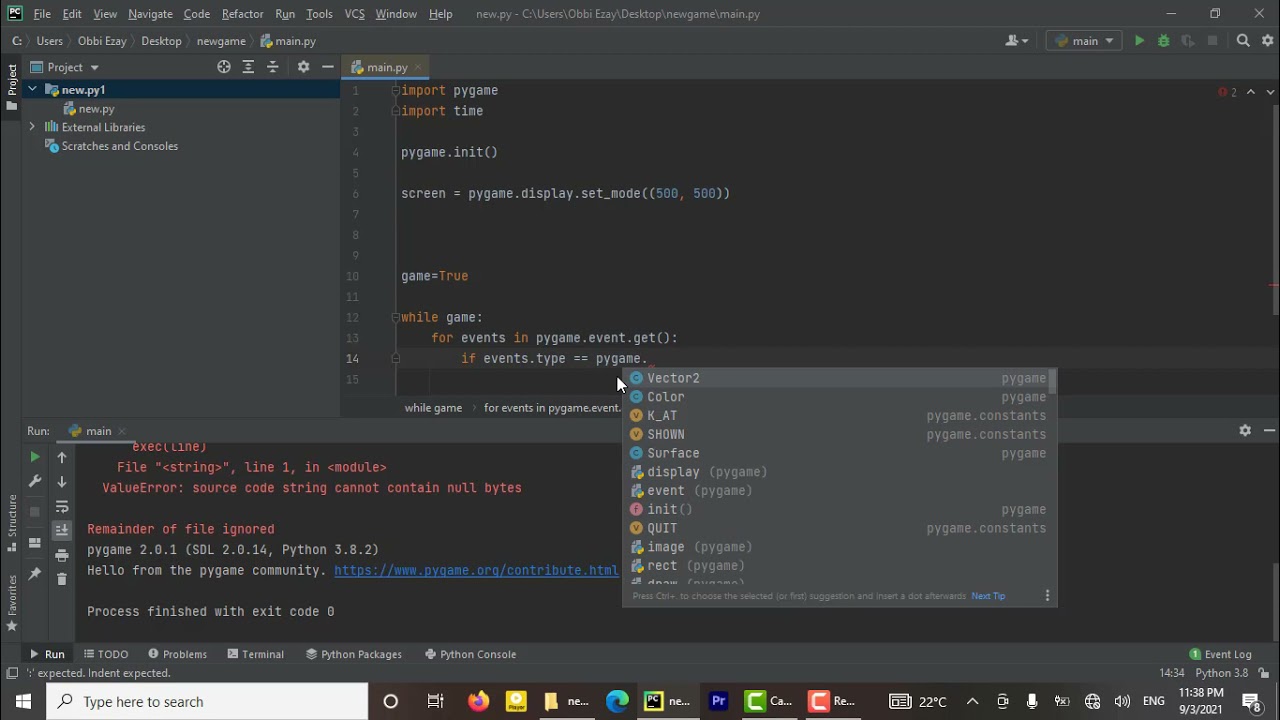Image resolution: width=1280 pixels, height=720 pixels.
Task: Pin the Run tab
Action: [x=35, y=574]
